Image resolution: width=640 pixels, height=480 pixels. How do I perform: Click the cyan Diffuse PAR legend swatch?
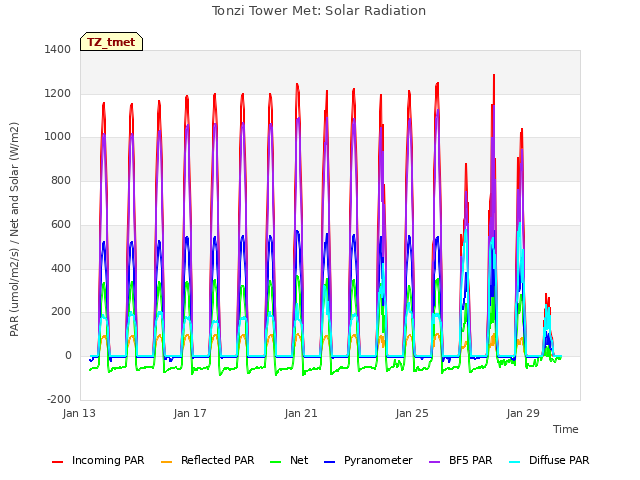(x=515, y=462)
